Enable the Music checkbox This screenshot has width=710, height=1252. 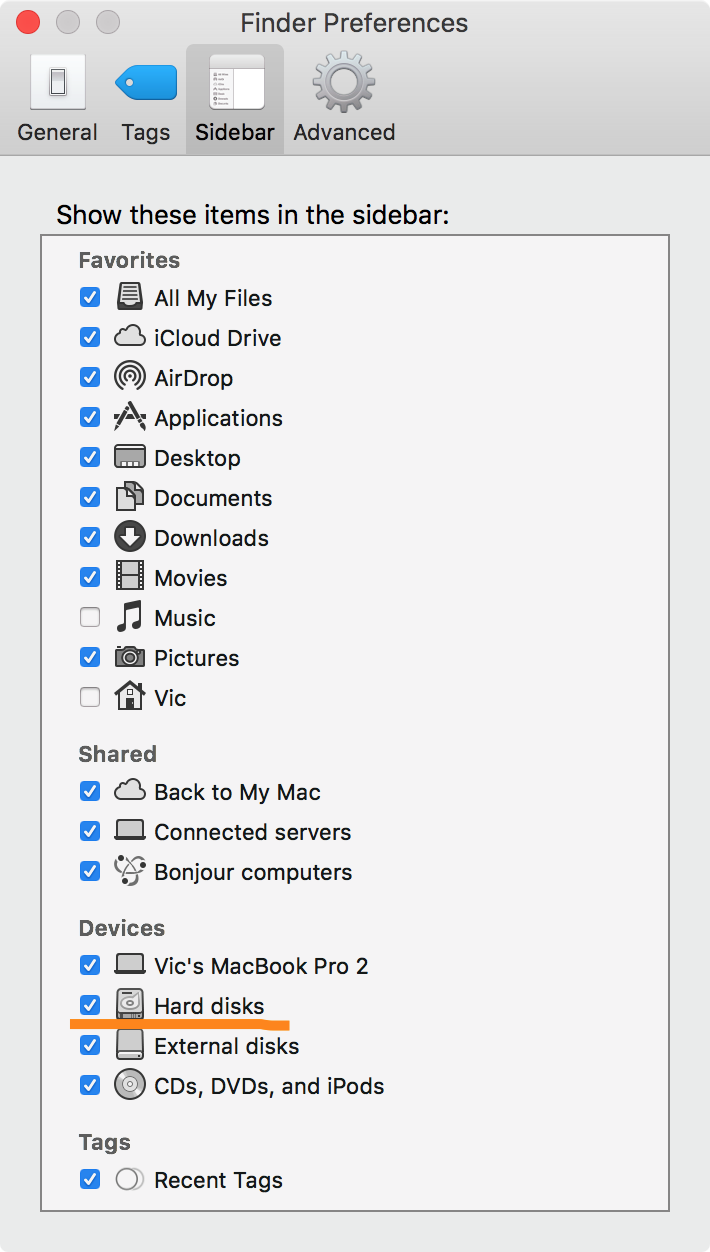tap(90, 617)
